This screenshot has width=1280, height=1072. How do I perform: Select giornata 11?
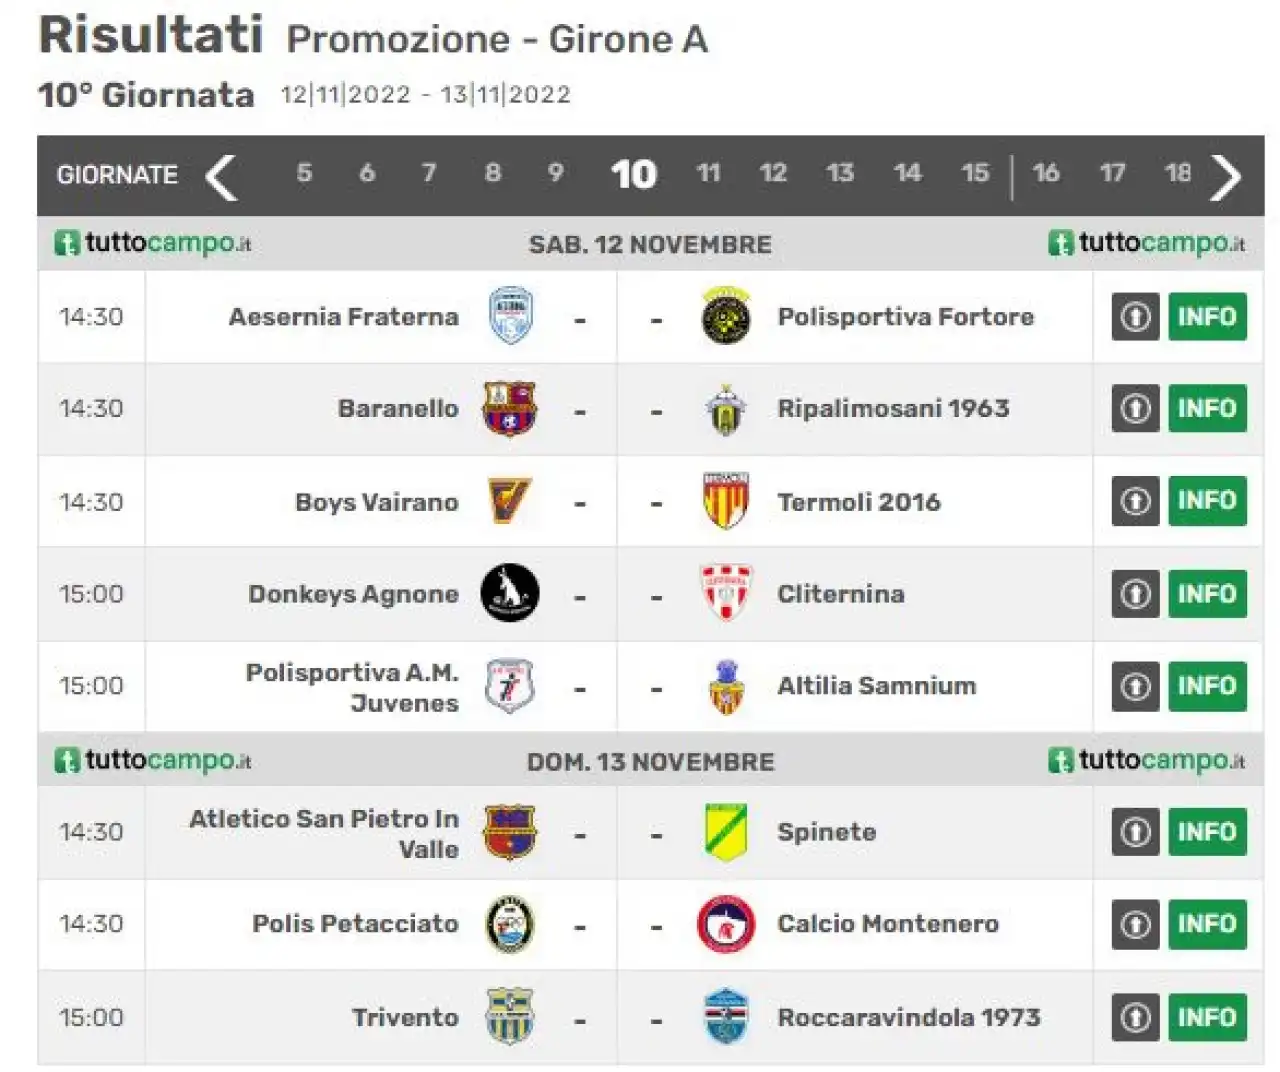tap(709, 174)
